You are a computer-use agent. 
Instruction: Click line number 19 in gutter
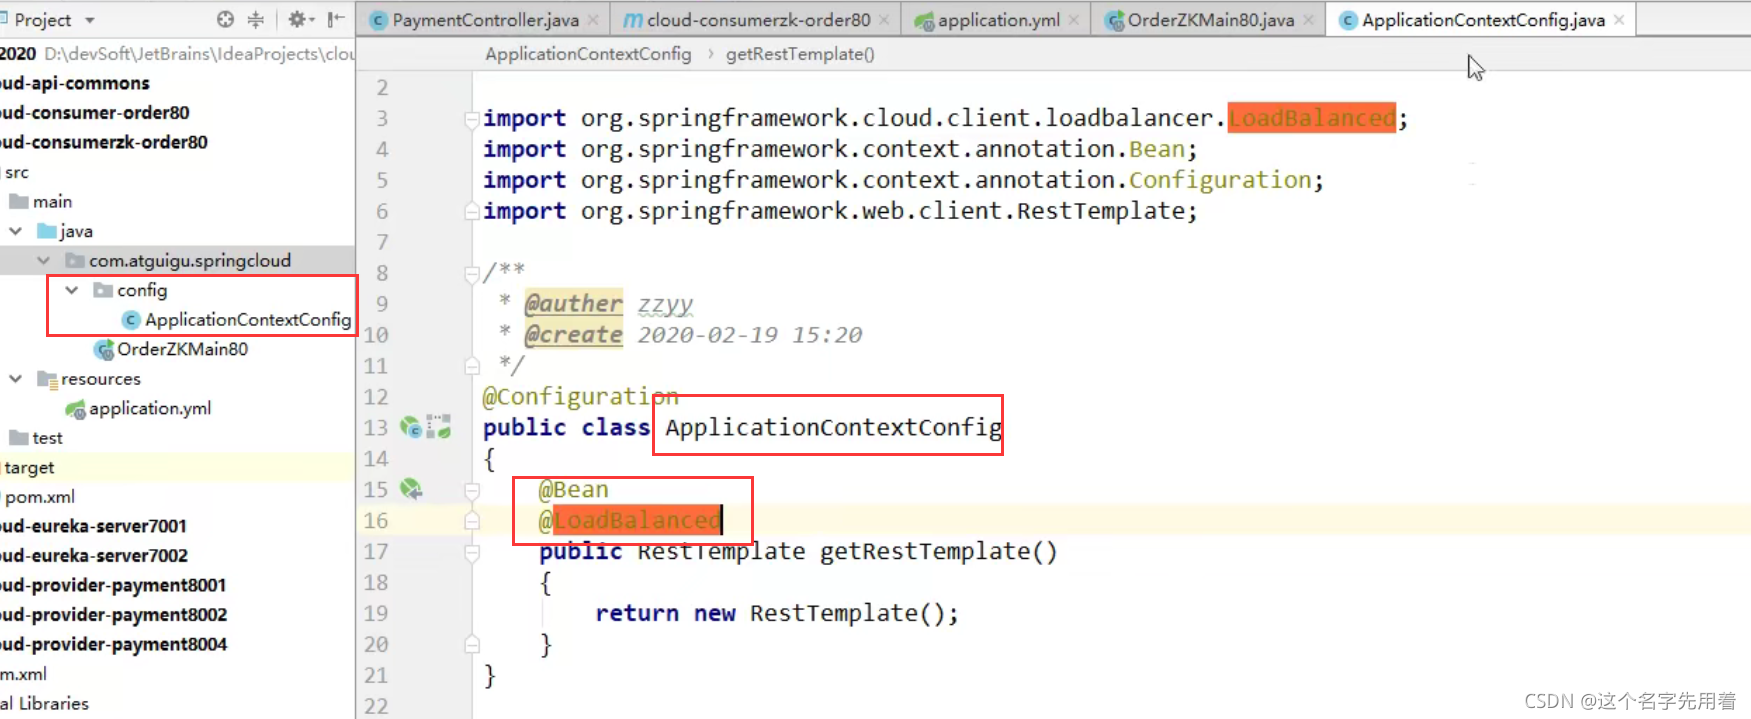coord(376,614)
